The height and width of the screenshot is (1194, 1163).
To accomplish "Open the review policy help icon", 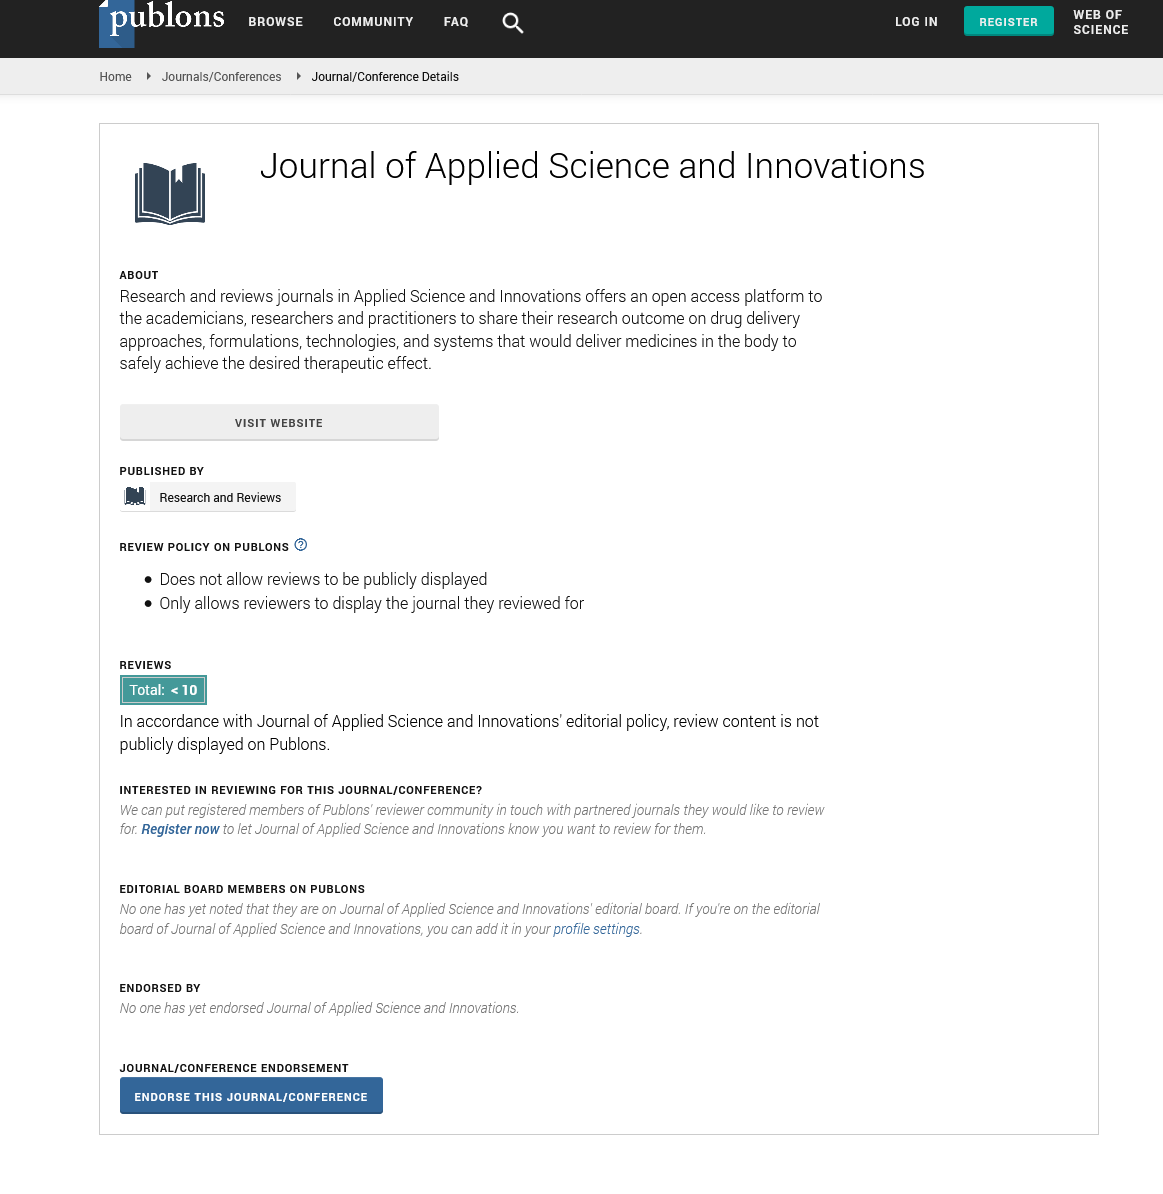I will point(301,545).
